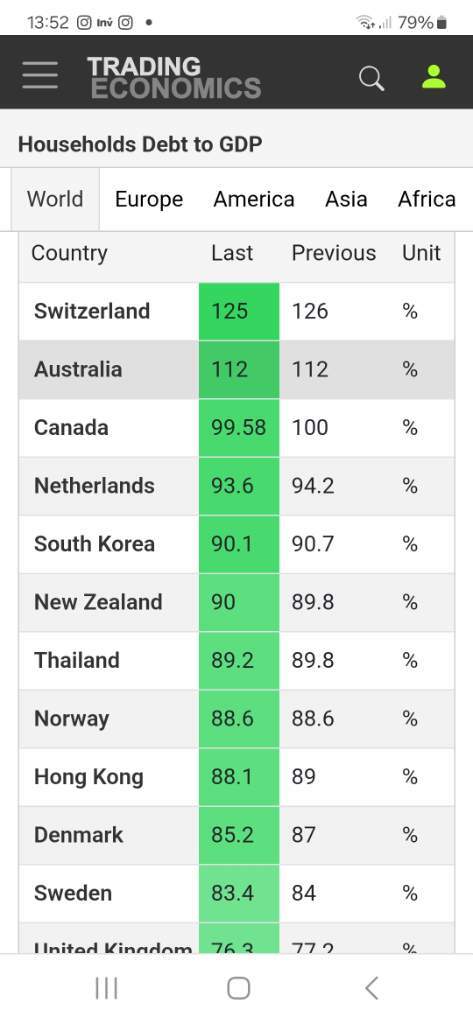Sort by the Previous column header
473x1024 pixels.
point(333,253)
